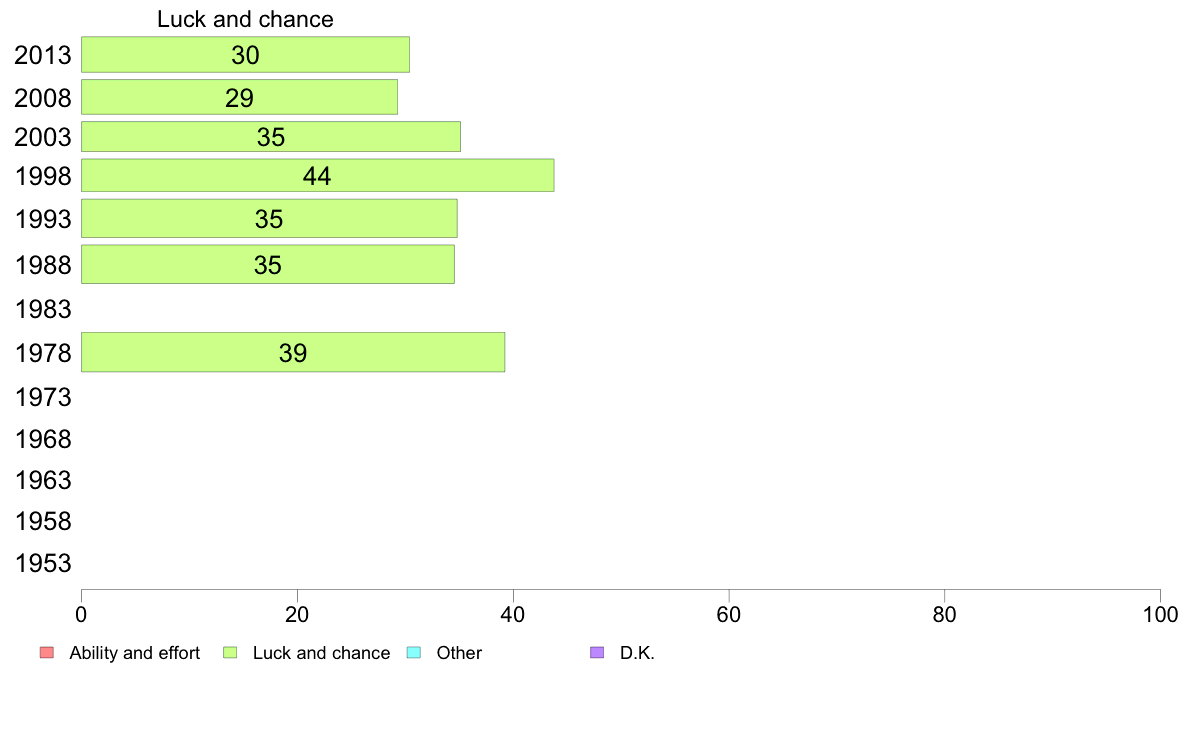Select the 1993 bar showing 35
The image size is (1188, 736).
(269, 218)
